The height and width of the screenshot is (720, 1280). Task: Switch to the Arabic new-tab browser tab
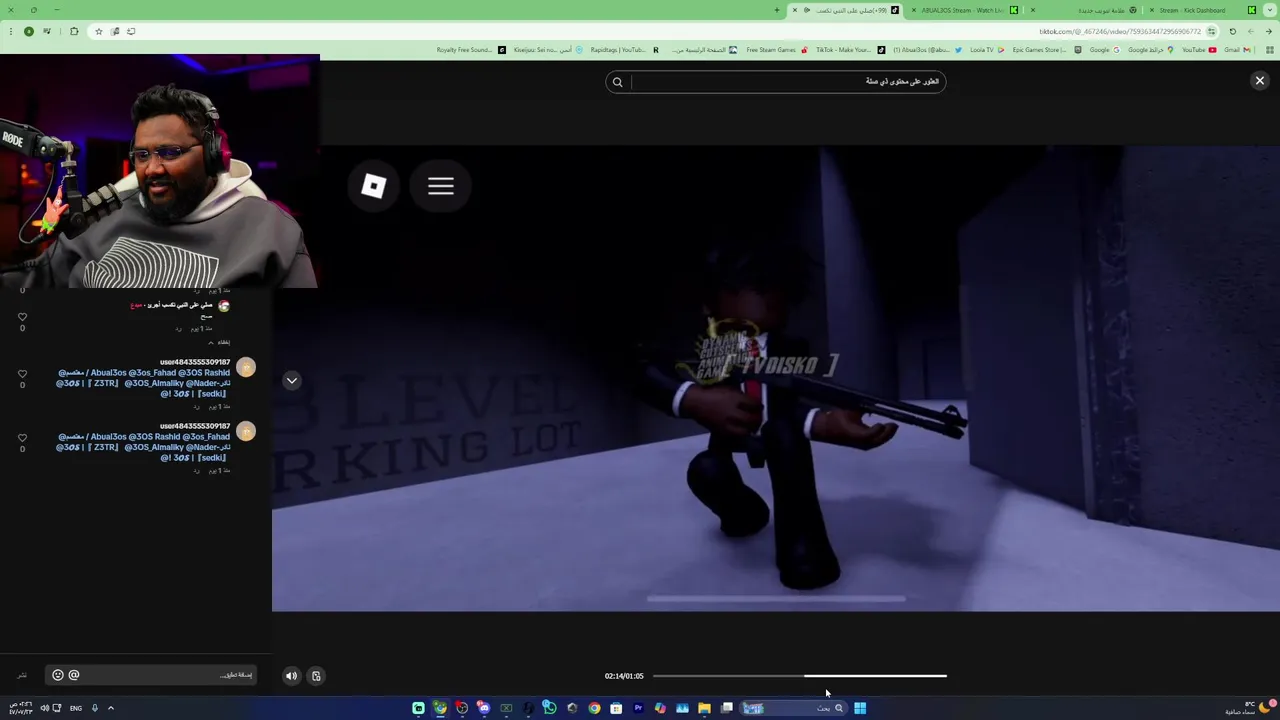coord(1085,10)
